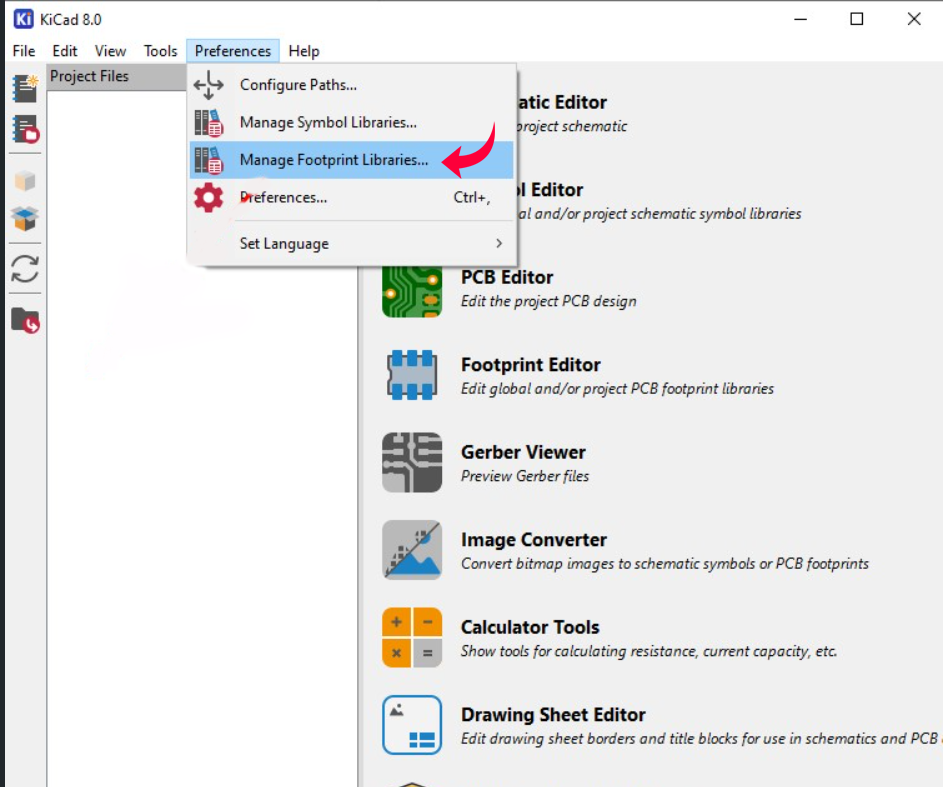Click the KiCad logo in title bar
Viewport: 943px width, 787px height.
click(23, 19)
